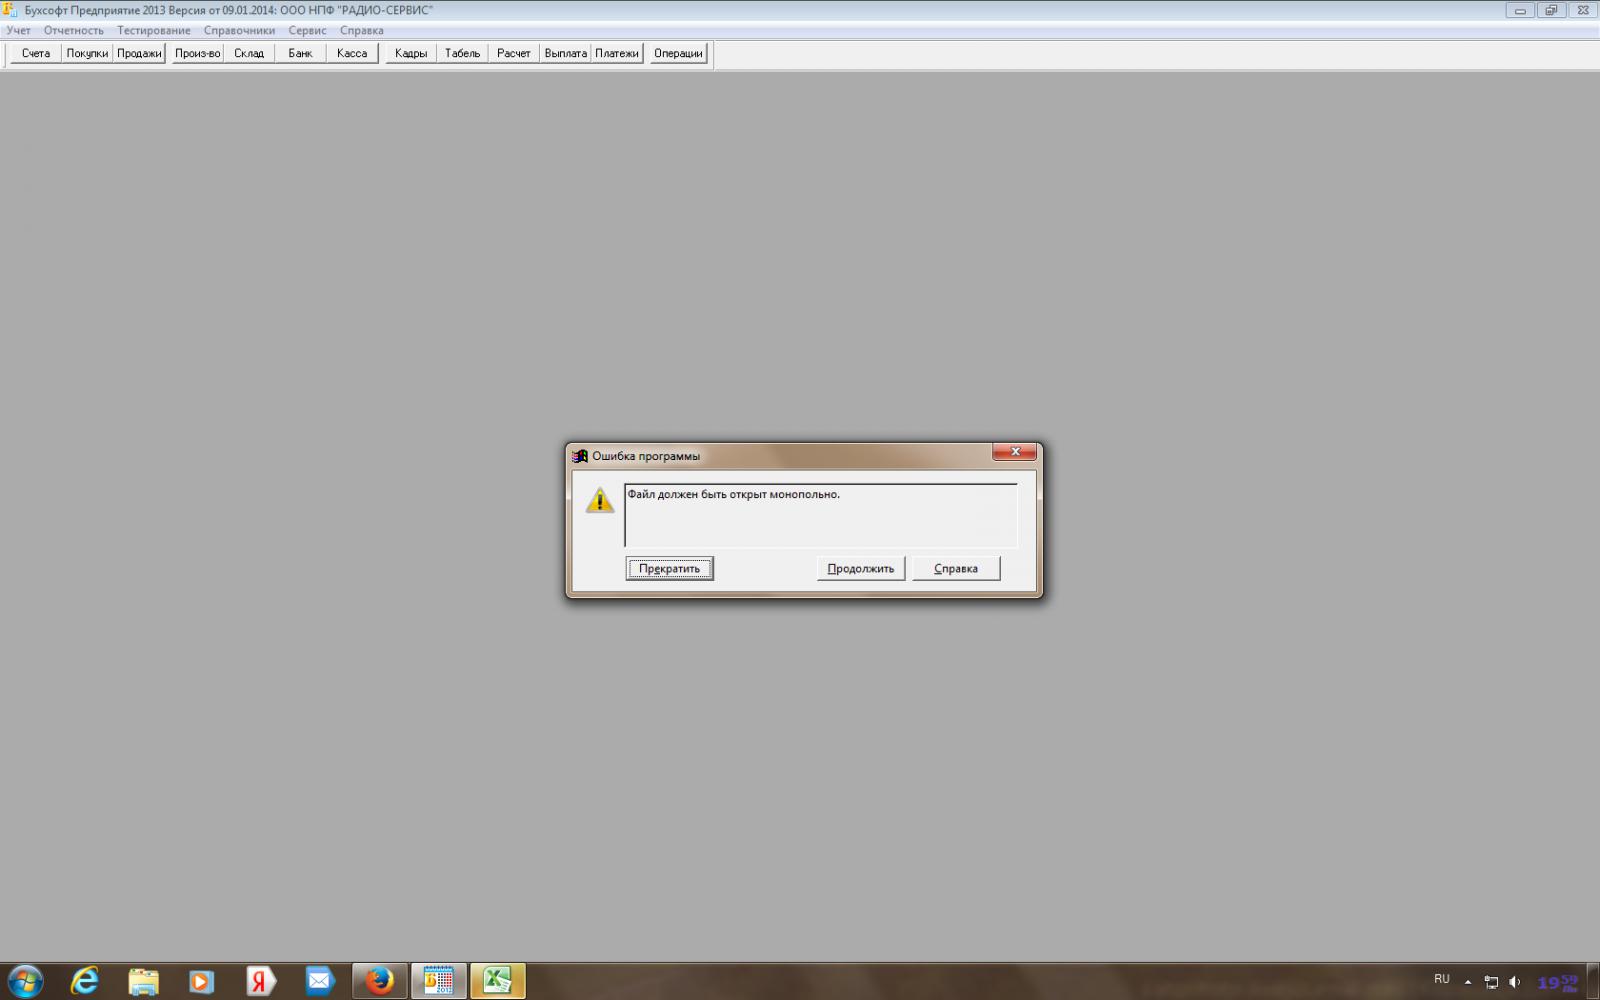Show hidden system tray icons
This screenshot has width=1600, height=1000.
pyautogui.click(x=1468, y=982)
